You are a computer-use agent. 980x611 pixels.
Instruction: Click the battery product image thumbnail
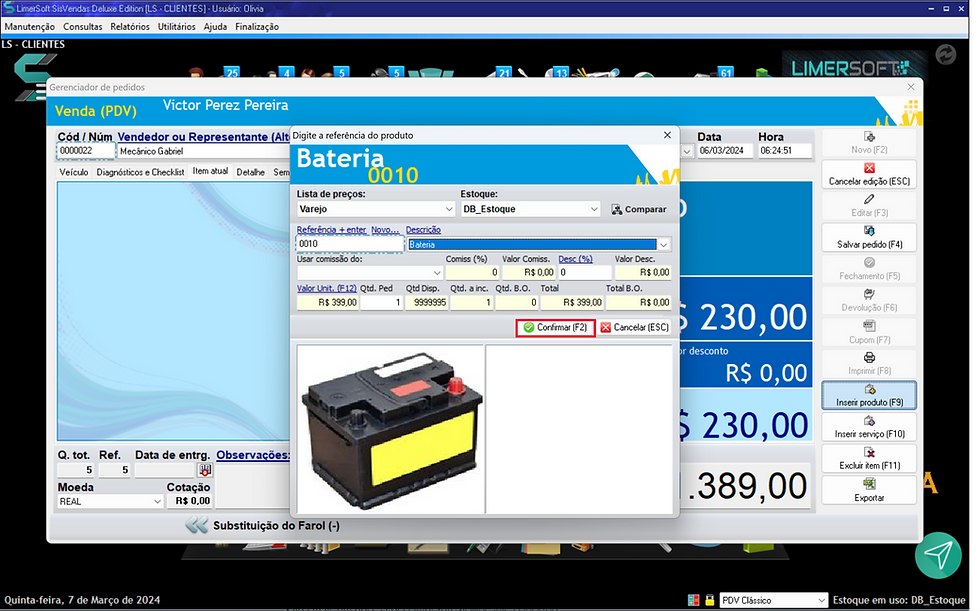[391, 429]
